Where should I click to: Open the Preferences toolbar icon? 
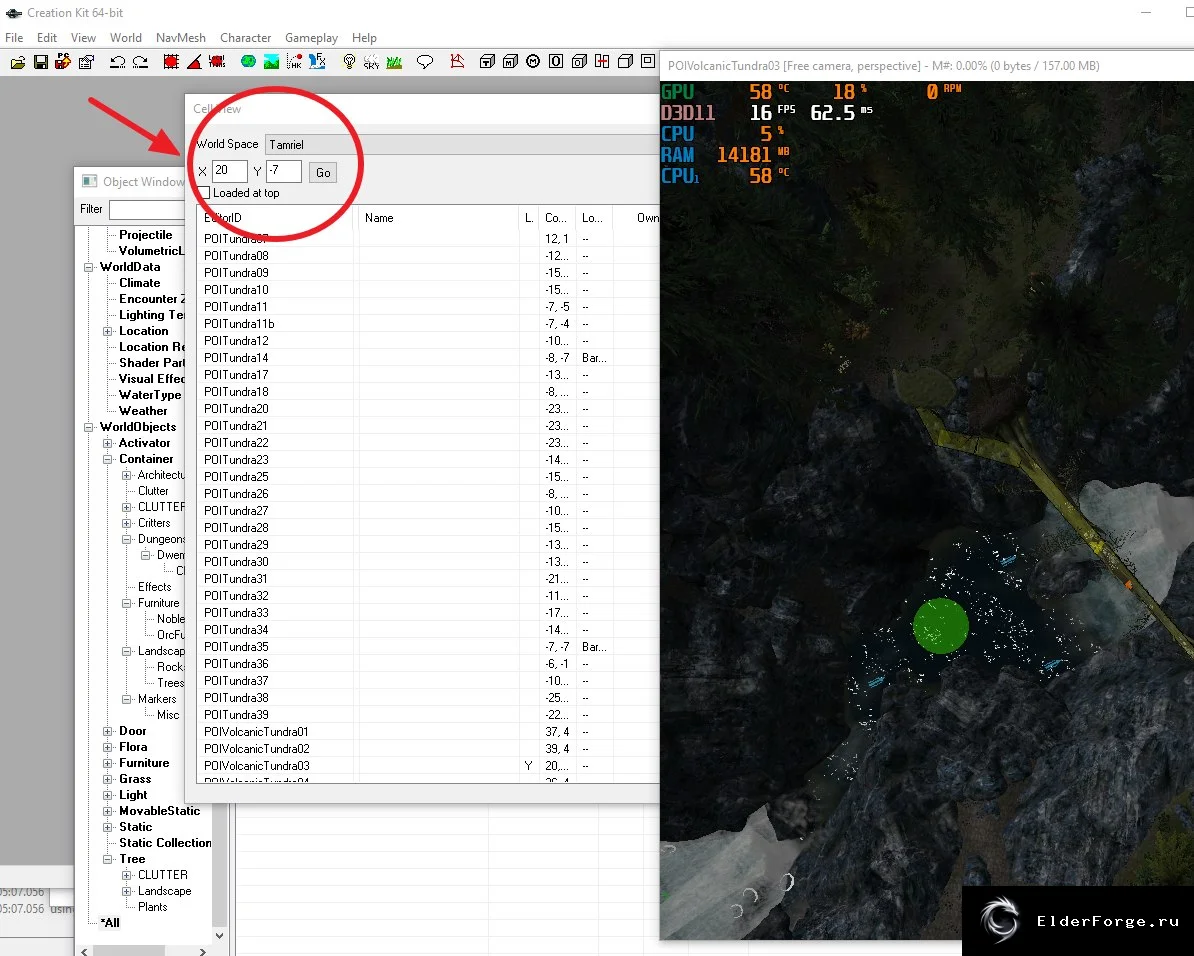[x=87, y=62]
